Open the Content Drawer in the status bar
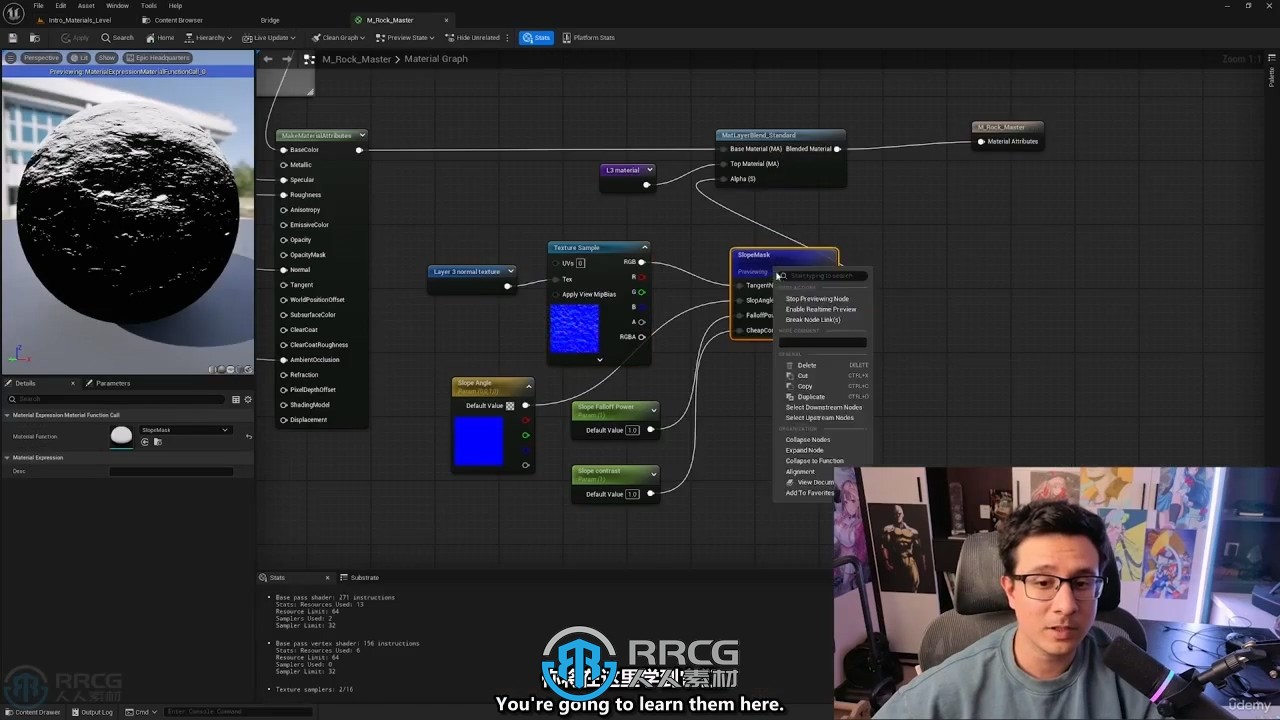Image resolution: width=1280 pixels, height=720 pixels. [x=33, y=712]
